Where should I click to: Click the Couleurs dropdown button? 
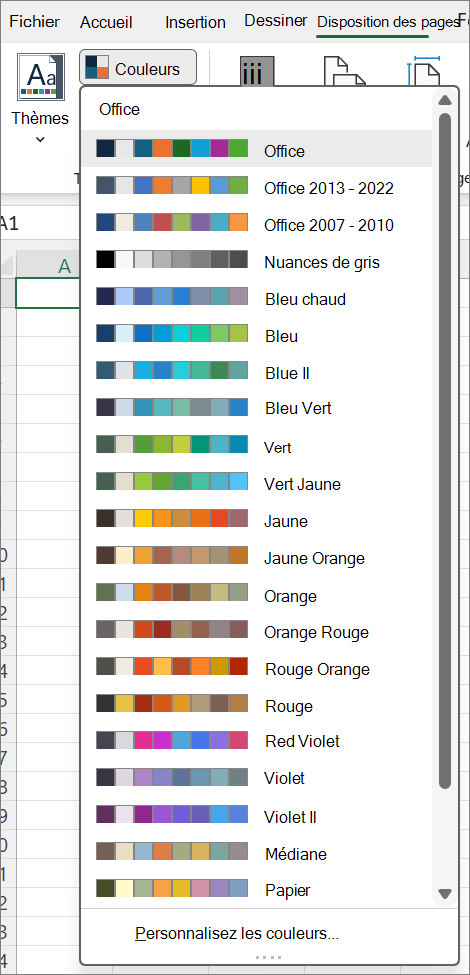tap(138, 67)
